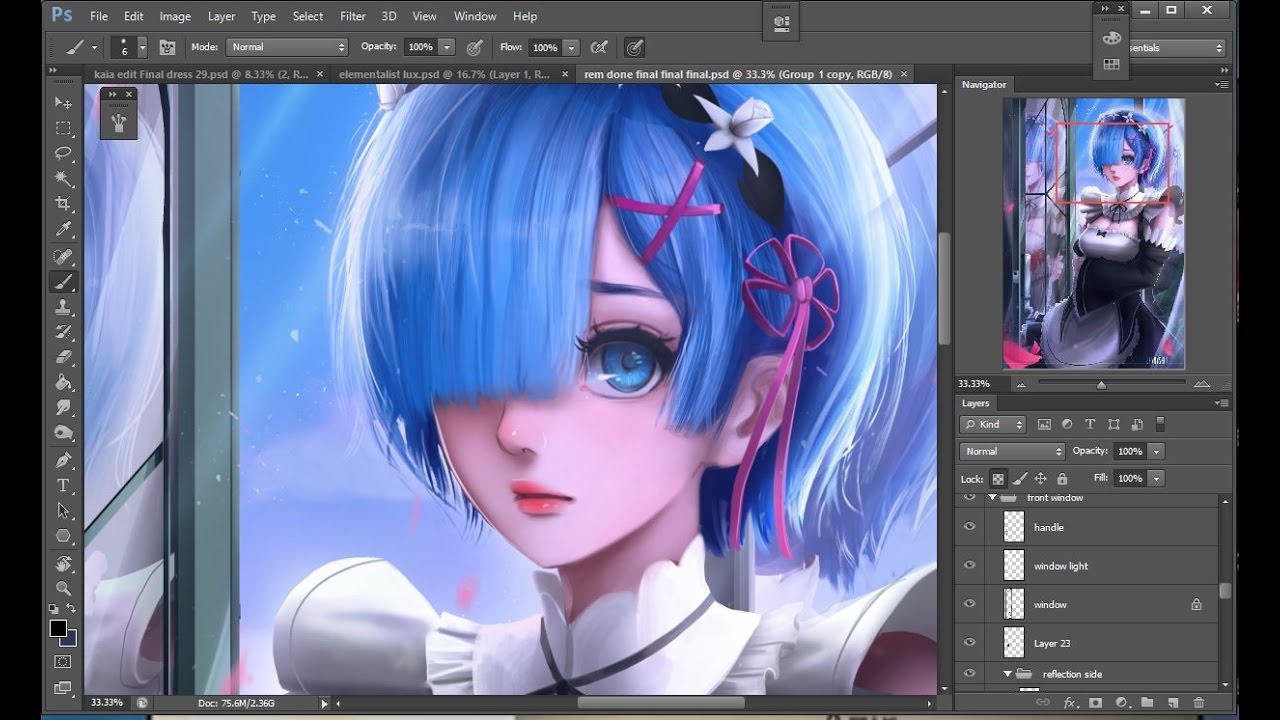1280x720 pixels.
Task: Open the File menu
Action: click(98, 16)
